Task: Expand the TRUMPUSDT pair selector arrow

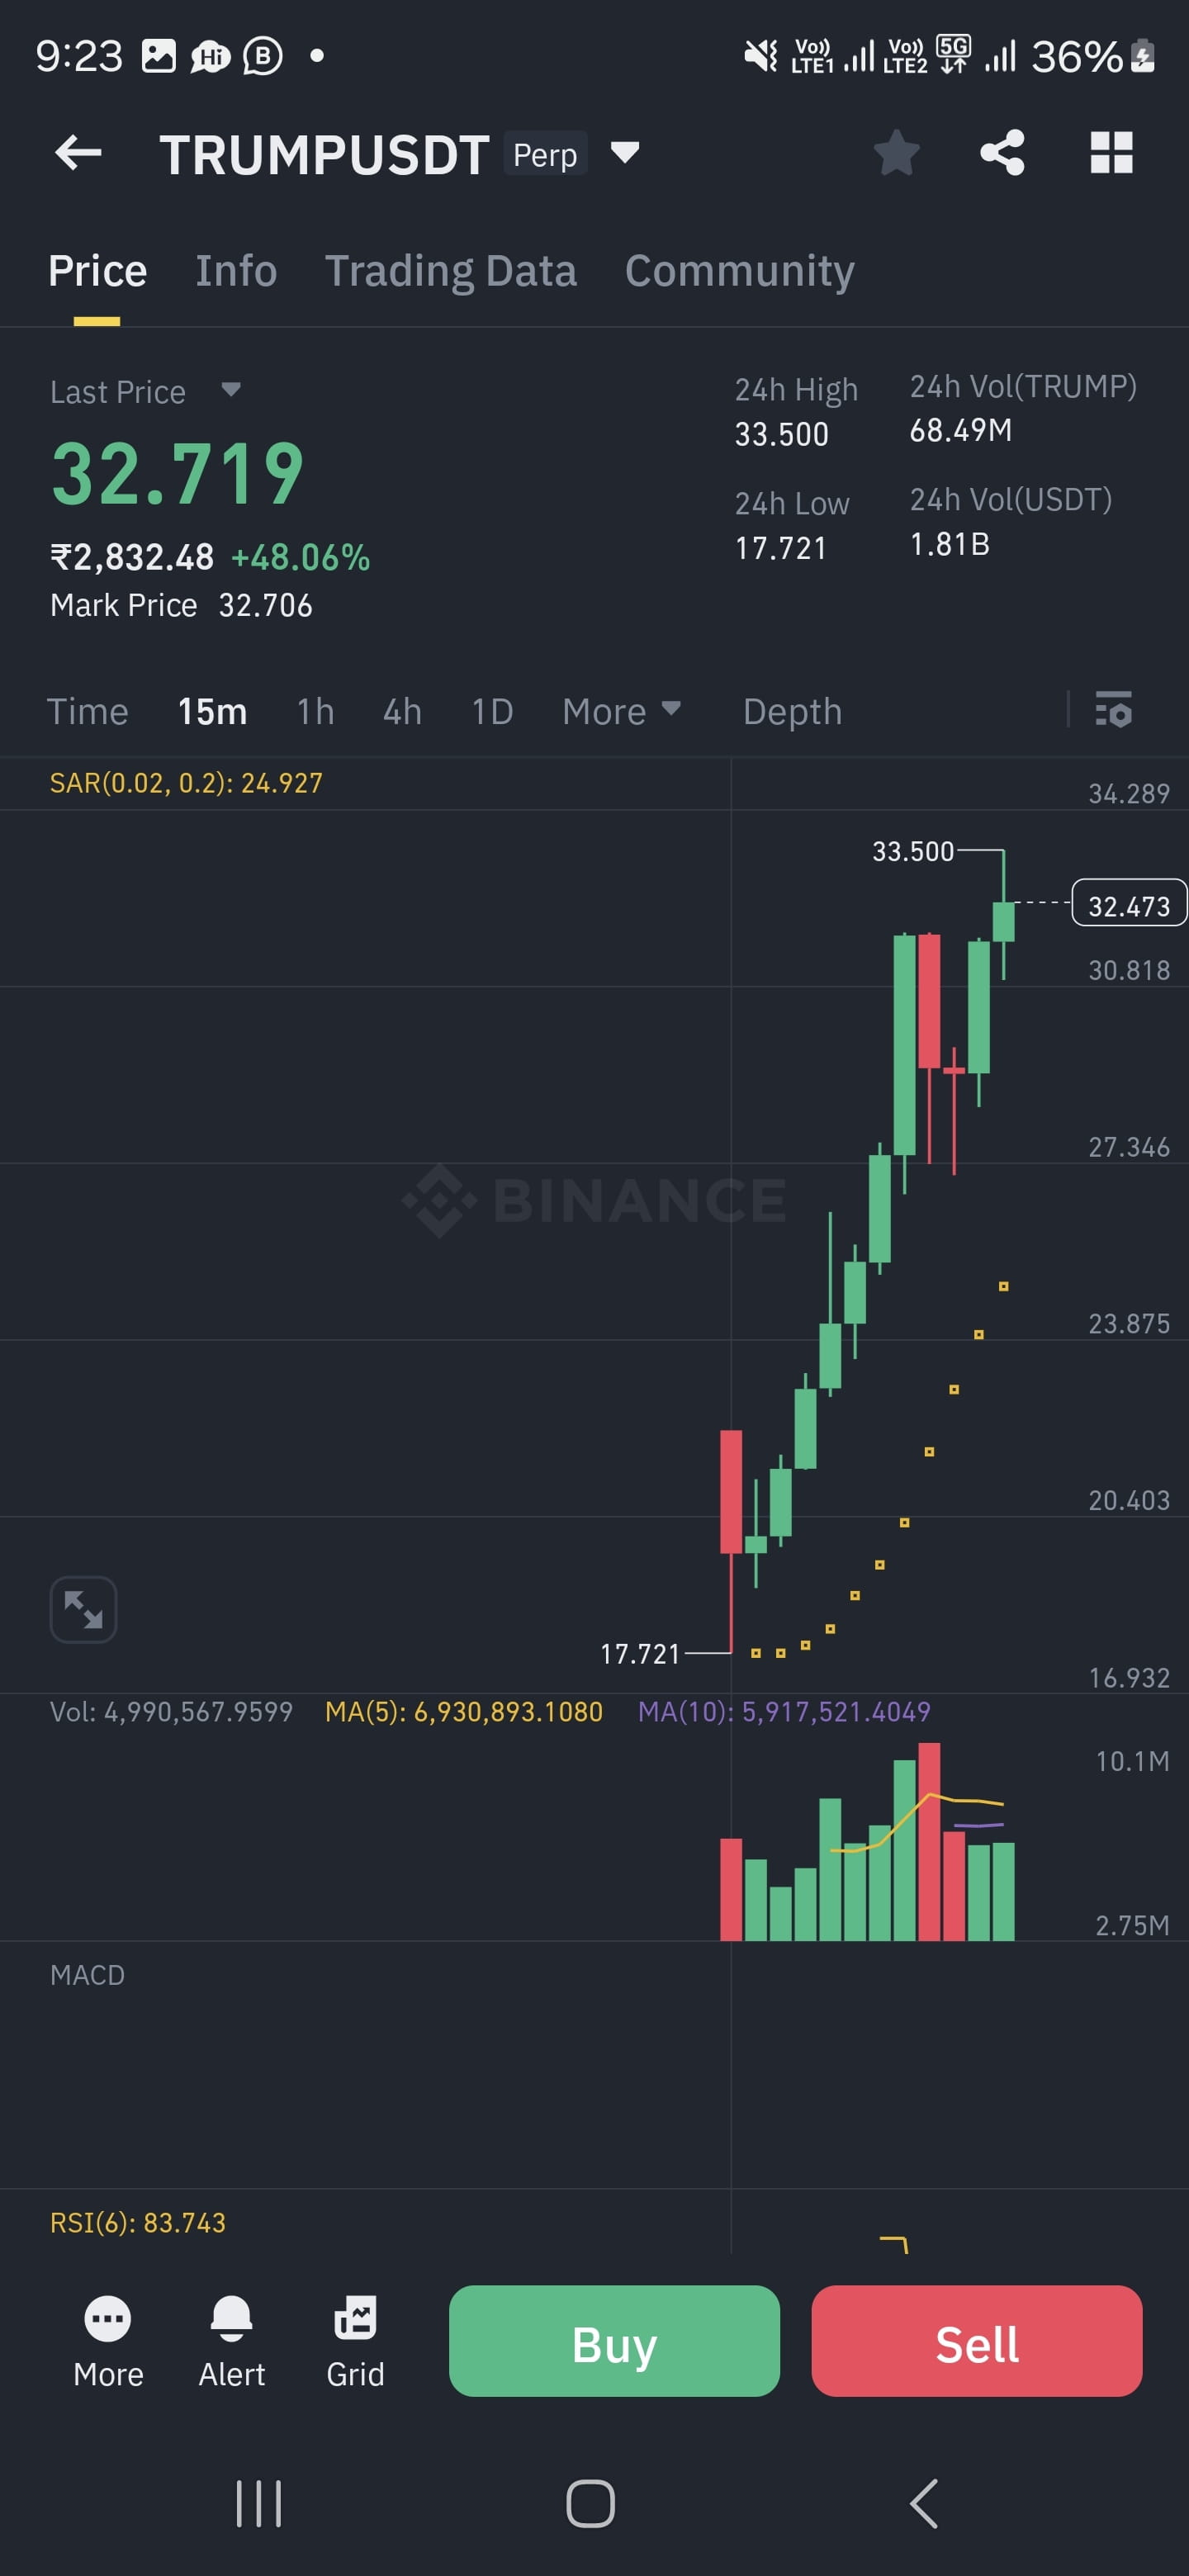Action: pos(625,152)
